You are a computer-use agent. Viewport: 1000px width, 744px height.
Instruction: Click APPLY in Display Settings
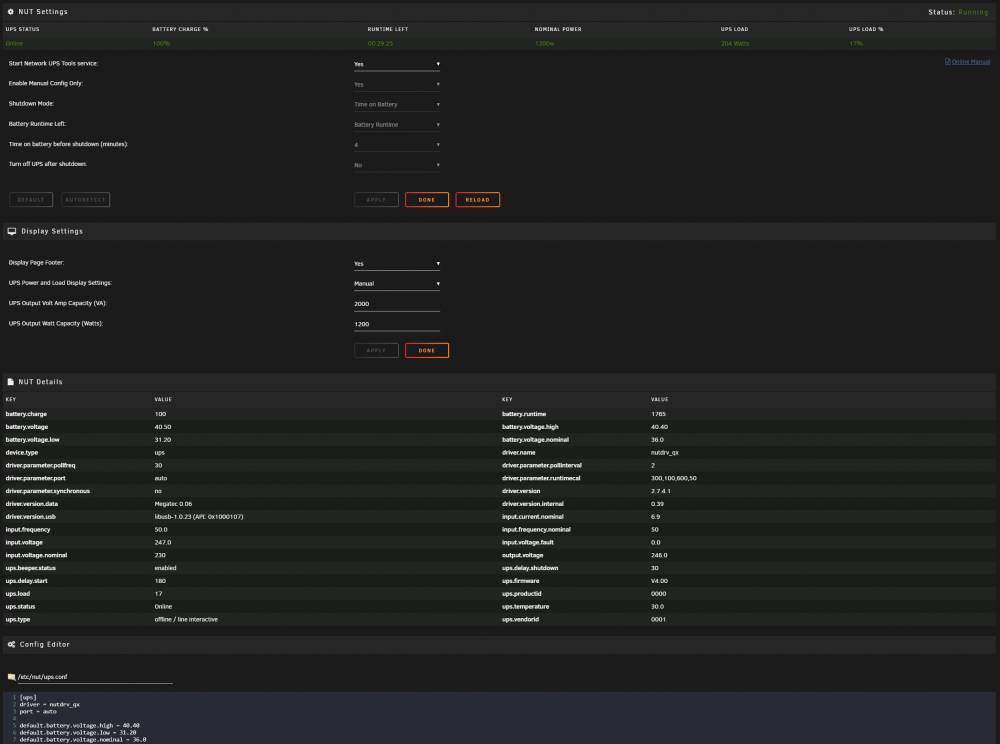(x=376, y=351)
